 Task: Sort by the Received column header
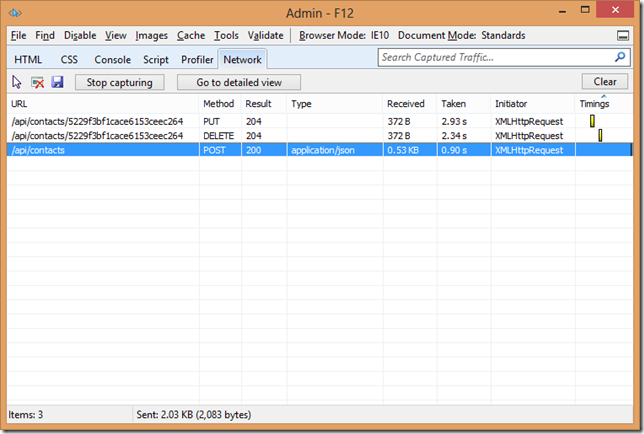pos(406,104)
